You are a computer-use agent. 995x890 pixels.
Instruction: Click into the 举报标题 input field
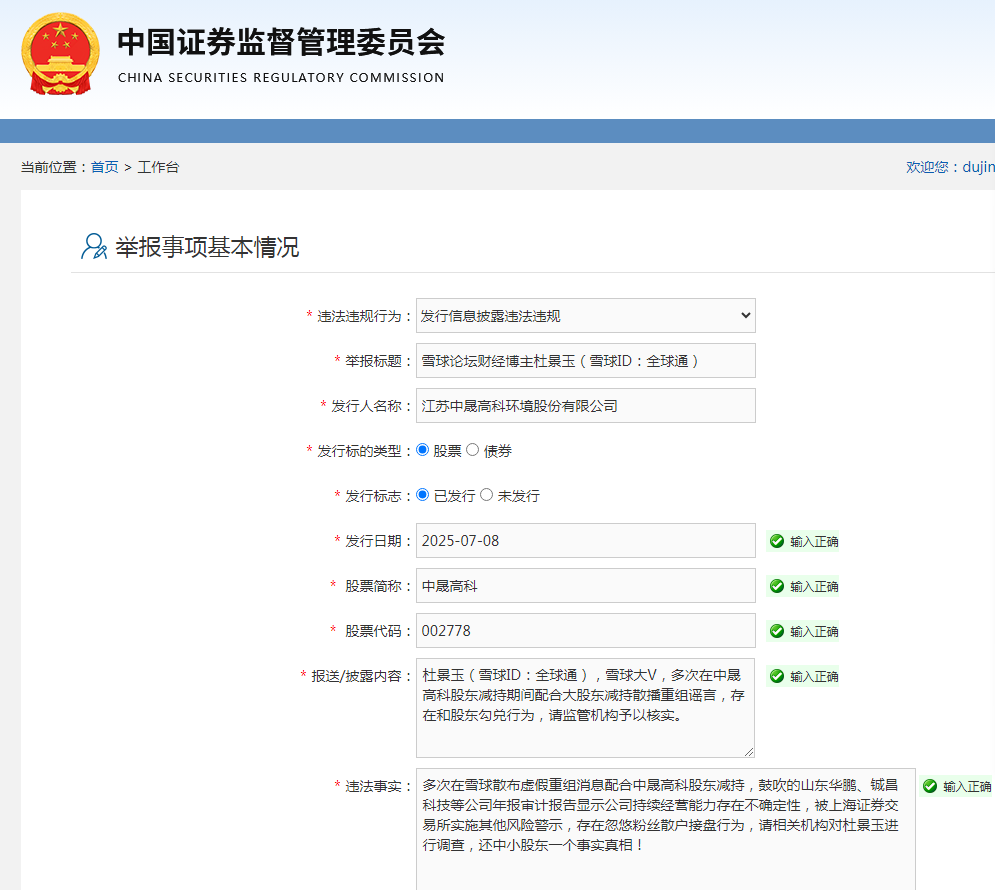(x=586, y=360)
